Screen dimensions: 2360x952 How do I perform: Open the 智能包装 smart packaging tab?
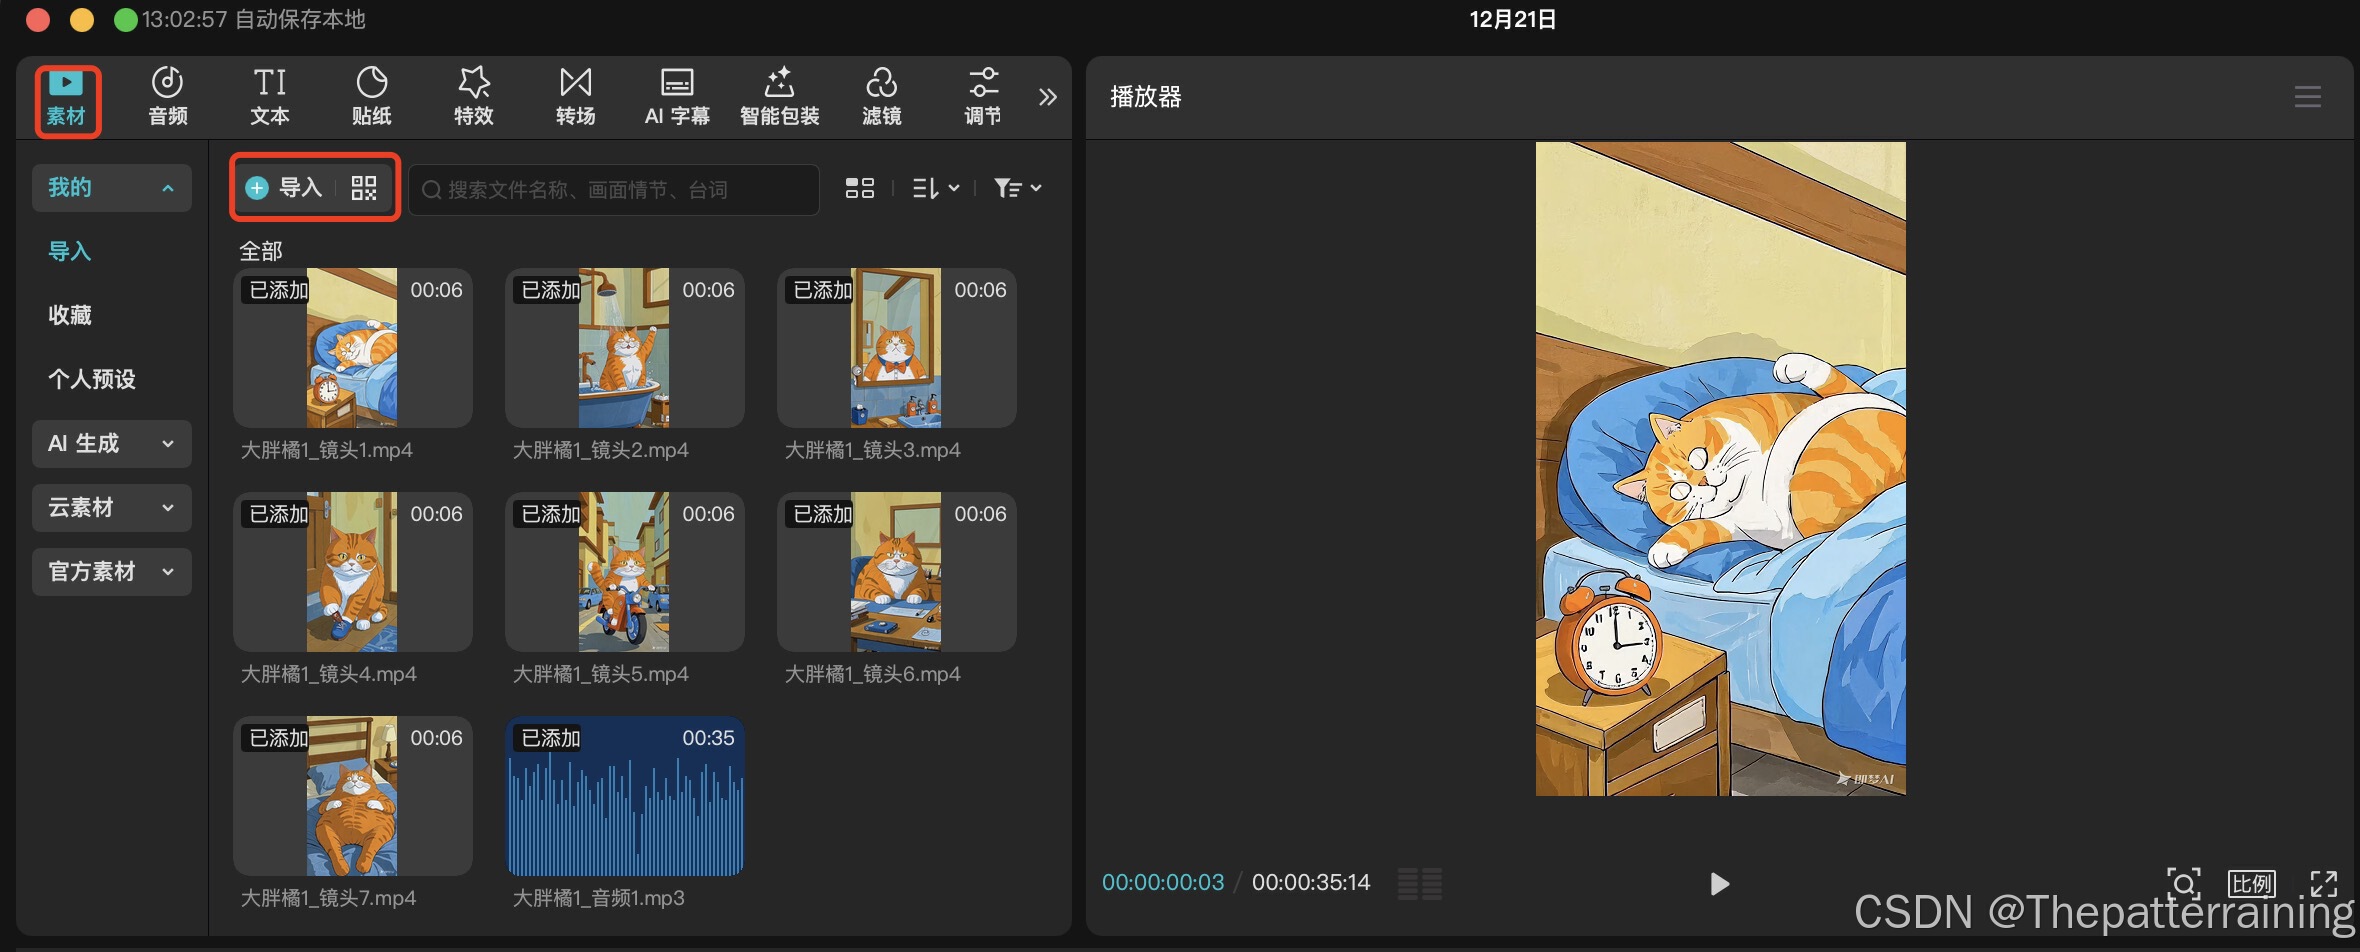[x=780, y=97]
